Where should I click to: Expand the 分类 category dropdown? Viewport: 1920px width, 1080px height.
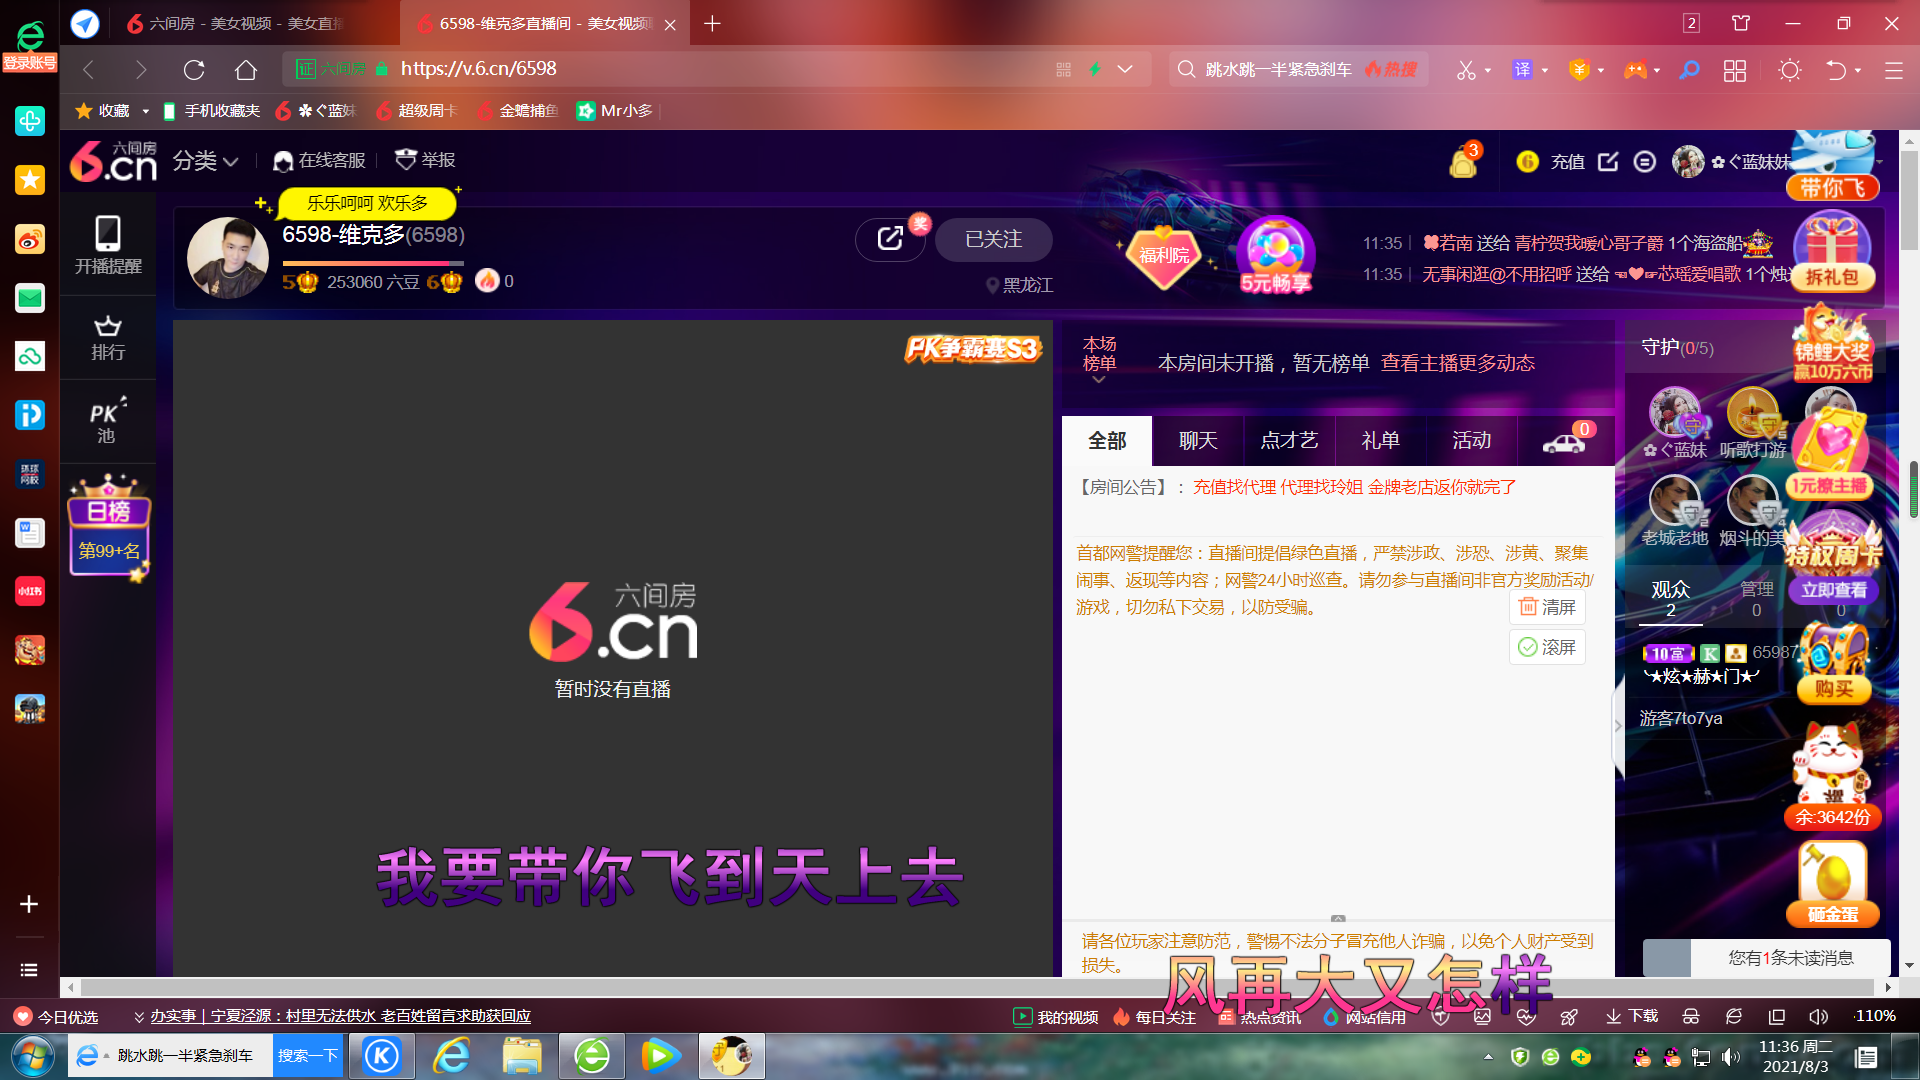(205, 160)
